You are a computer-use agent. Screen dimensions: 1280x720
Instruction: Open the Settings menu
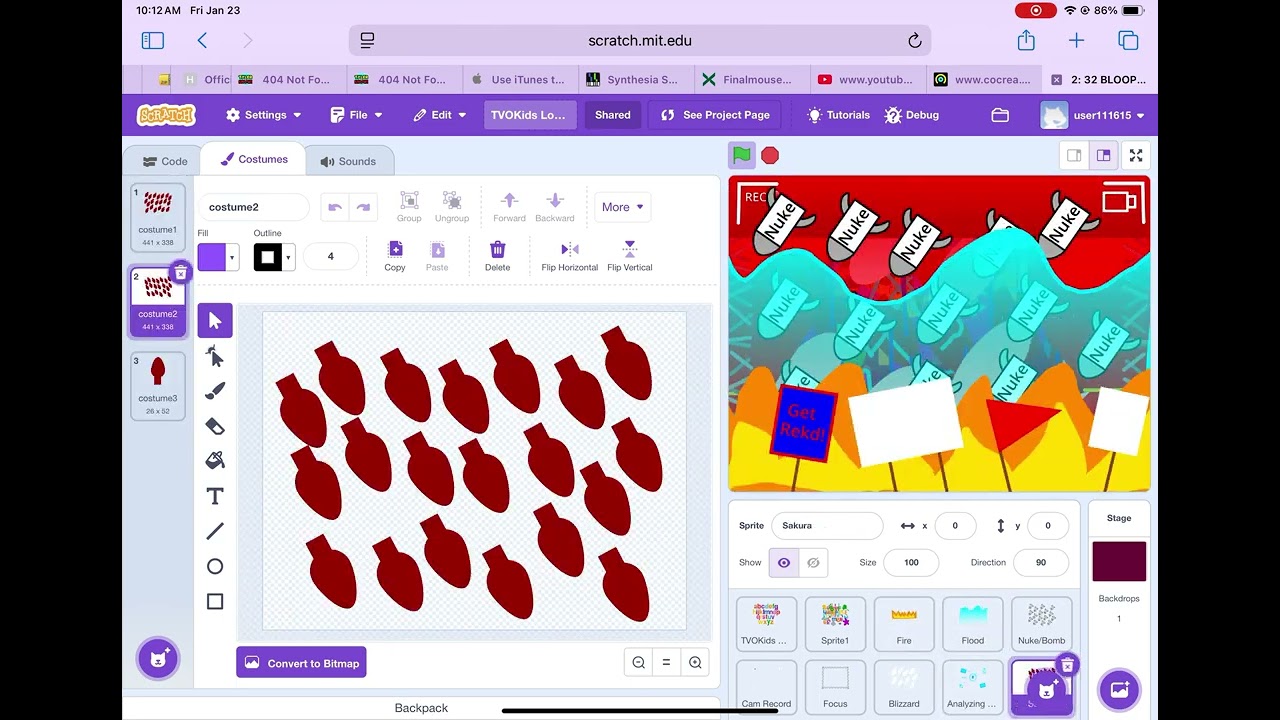[x=263, y=115]
